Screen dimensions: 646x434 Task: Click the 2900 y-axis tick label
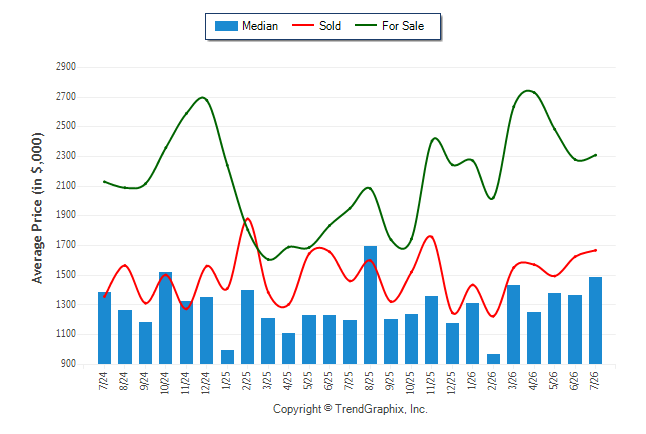(66, 66)
